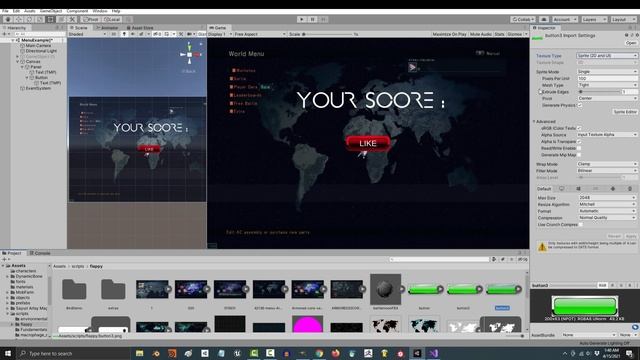
Task: Open File Explorer from the taskbar
Action: 140,353
